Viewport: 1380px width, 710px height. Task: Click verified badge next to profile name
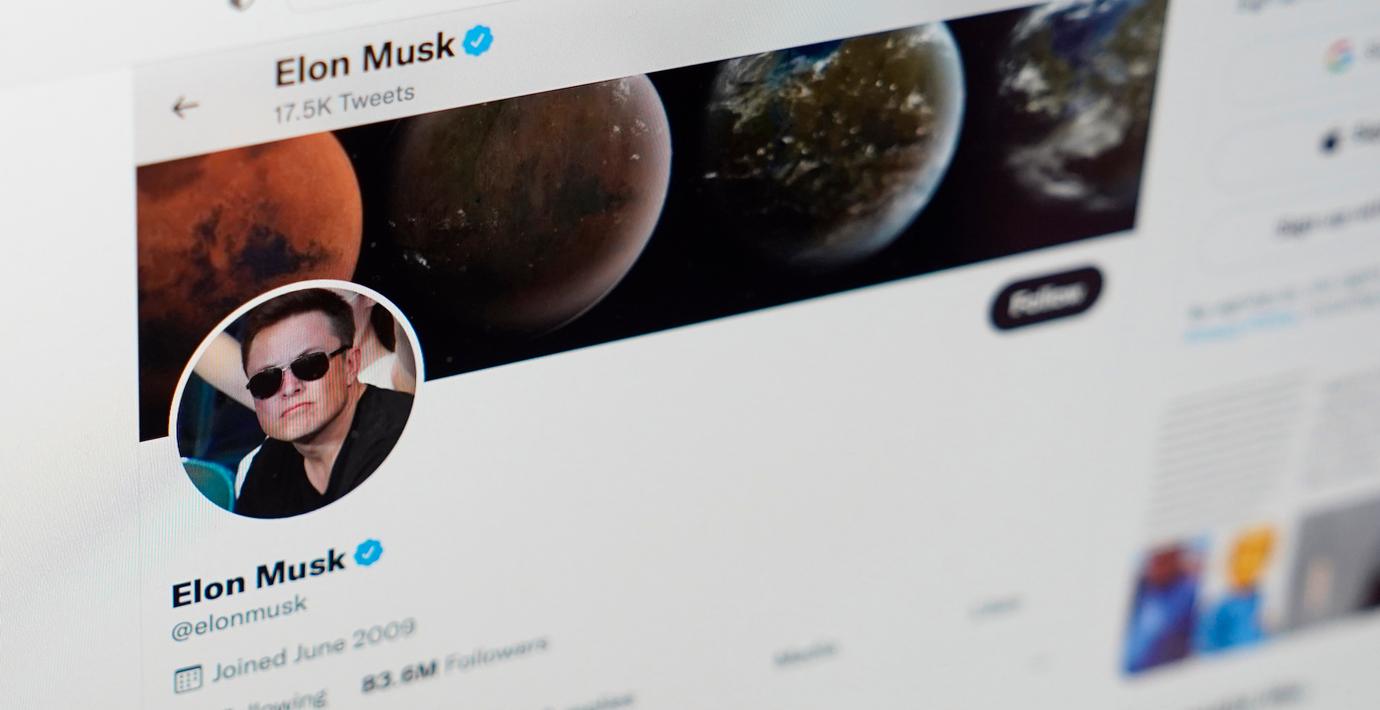coord(368,552)
